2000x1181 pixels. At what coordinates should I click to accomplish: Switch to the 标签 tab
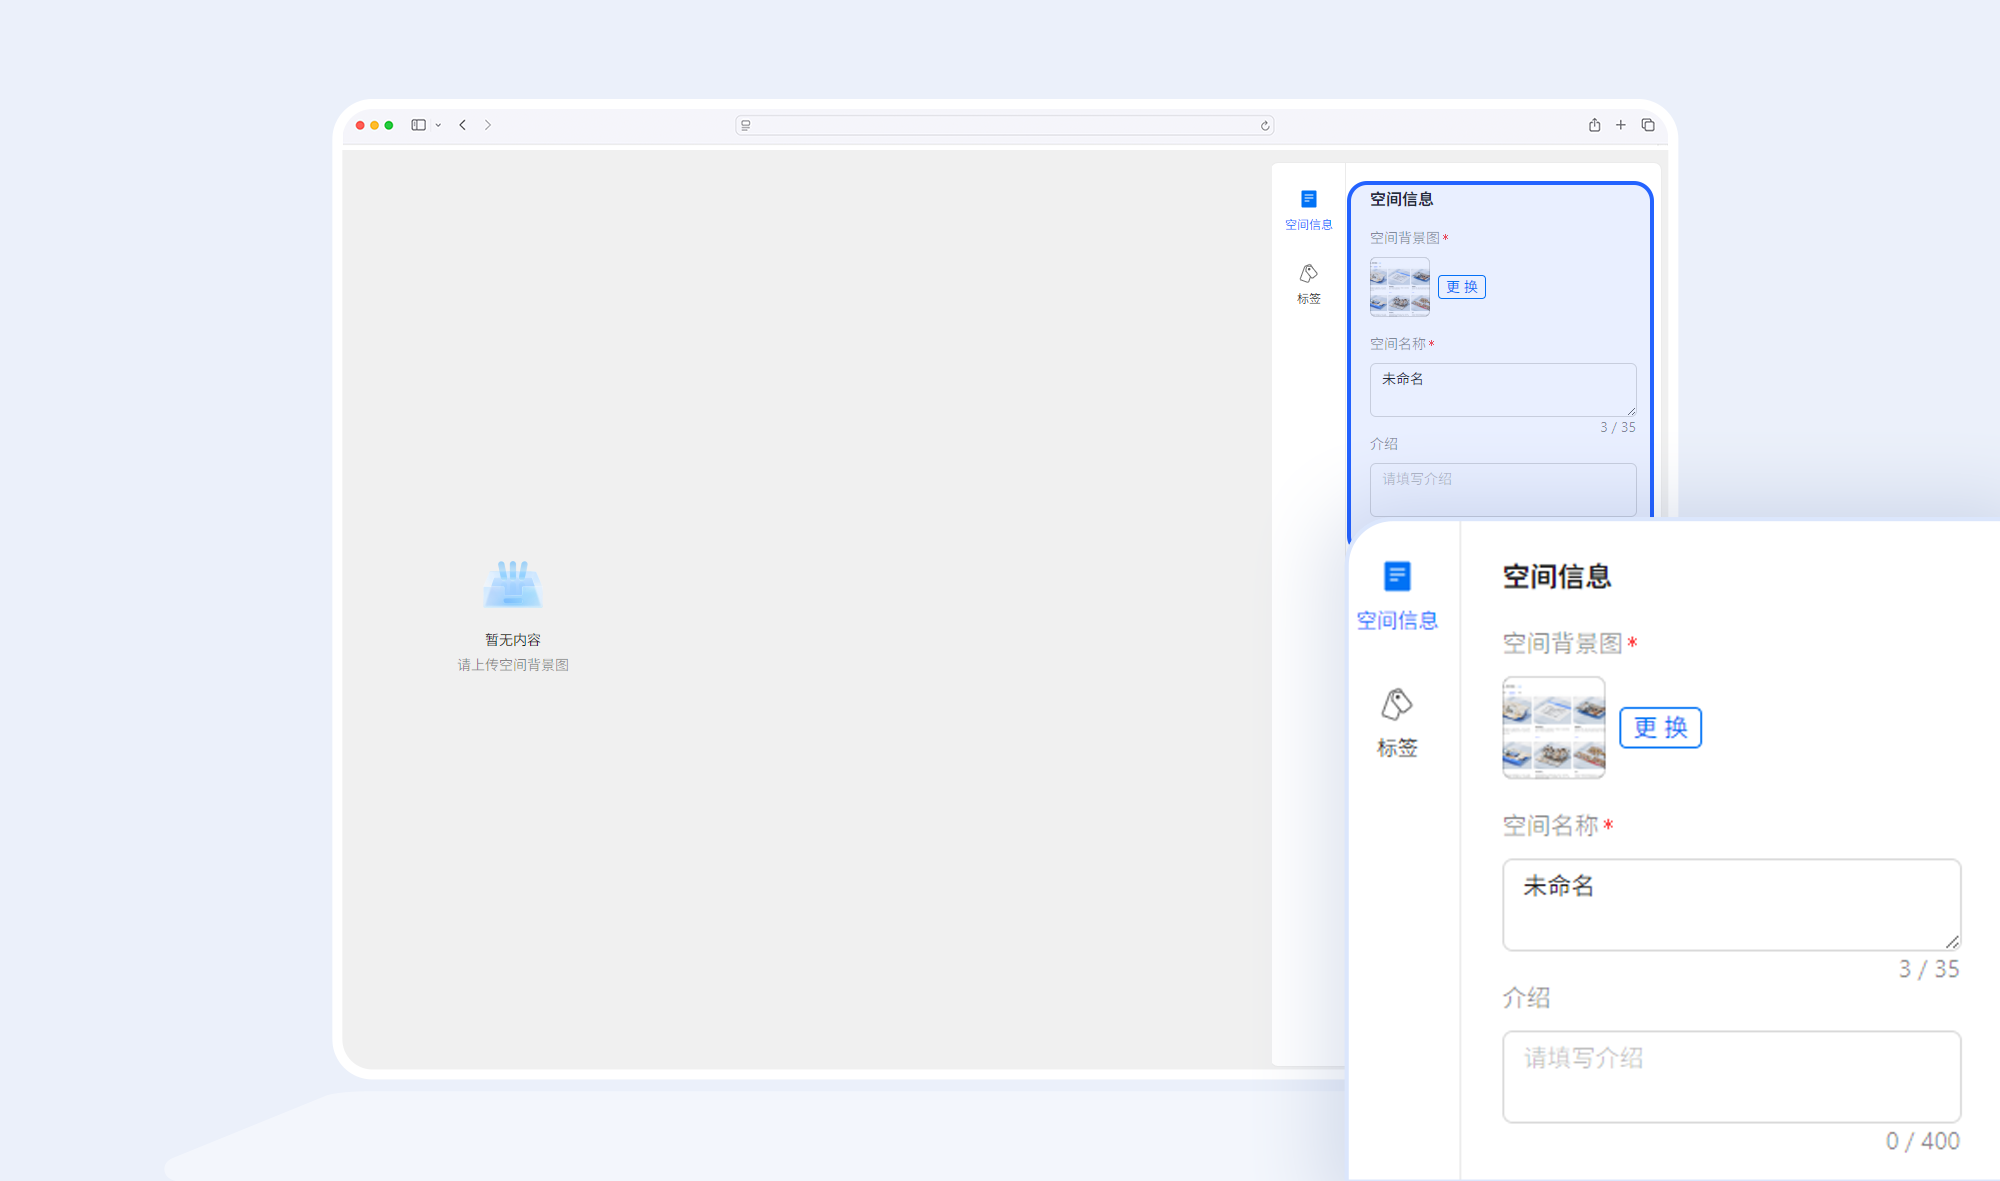pos(1308,283)
